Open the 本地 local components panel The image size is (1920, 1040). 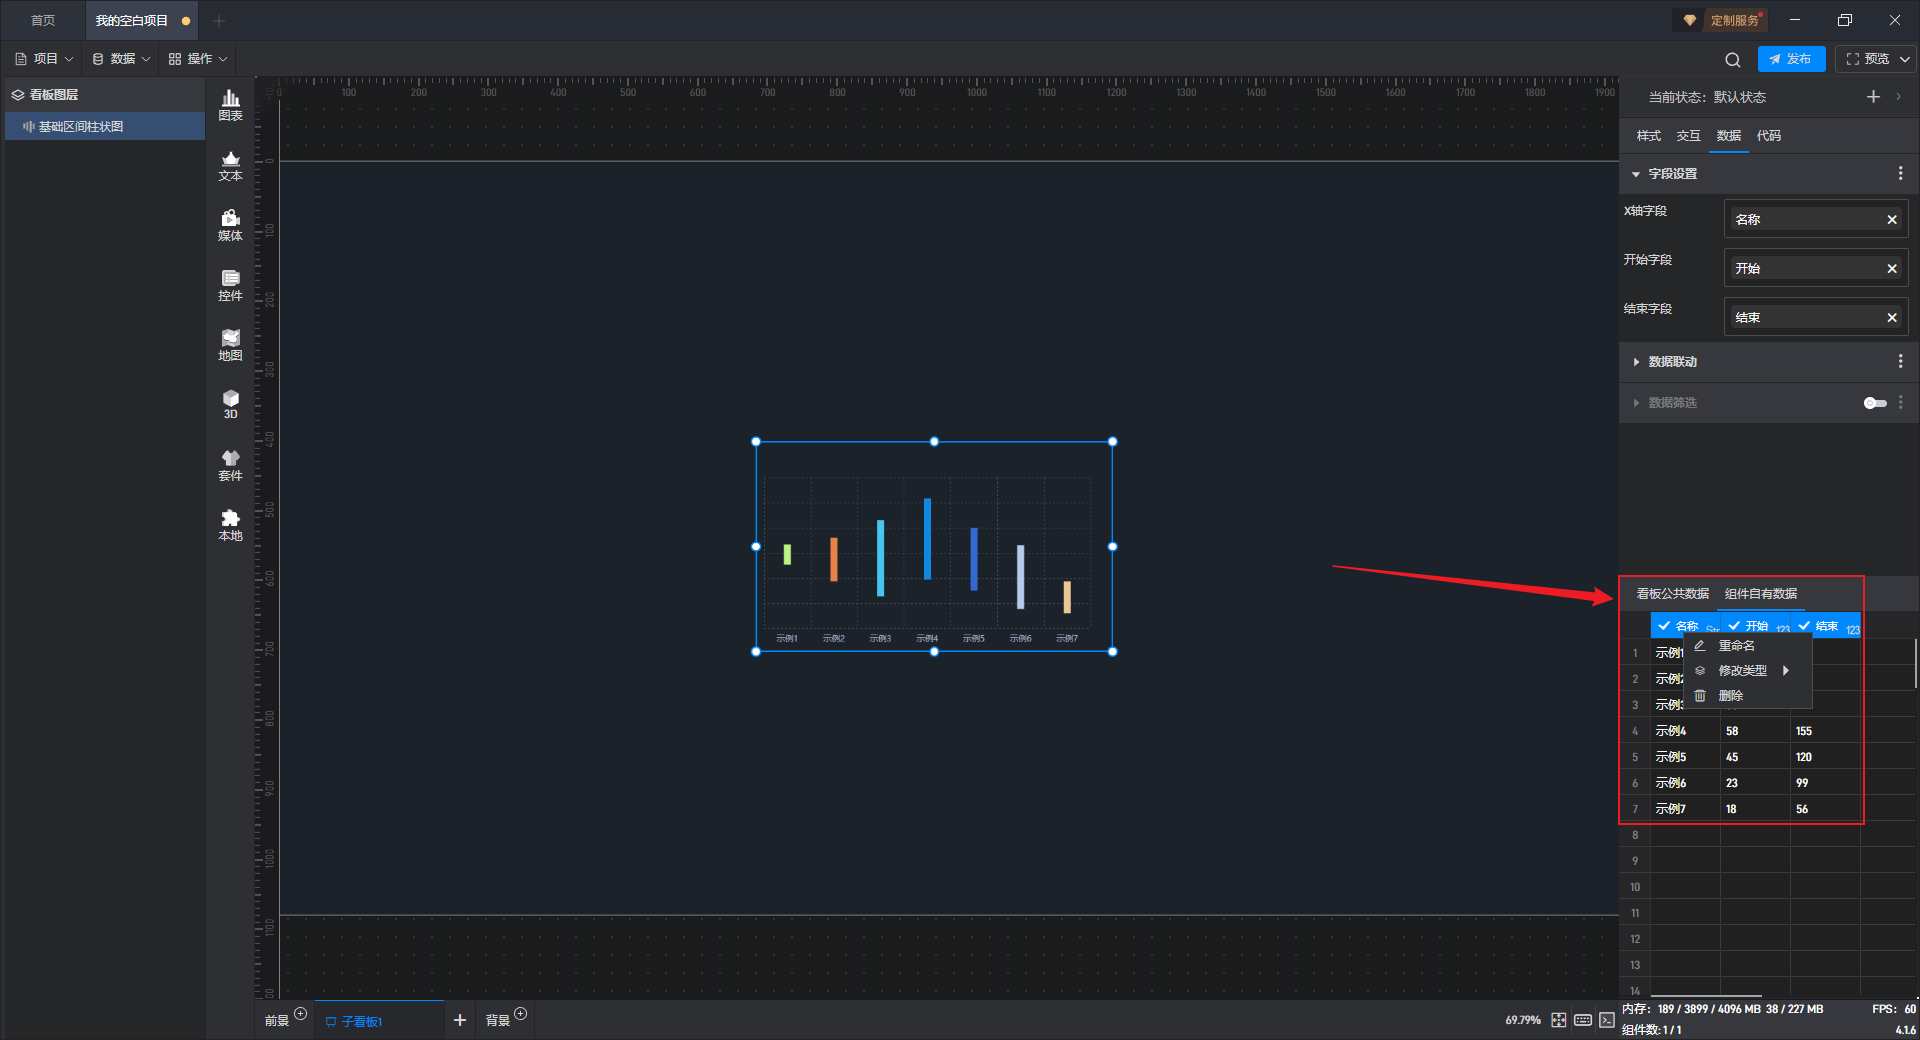(x=230, y=525)
